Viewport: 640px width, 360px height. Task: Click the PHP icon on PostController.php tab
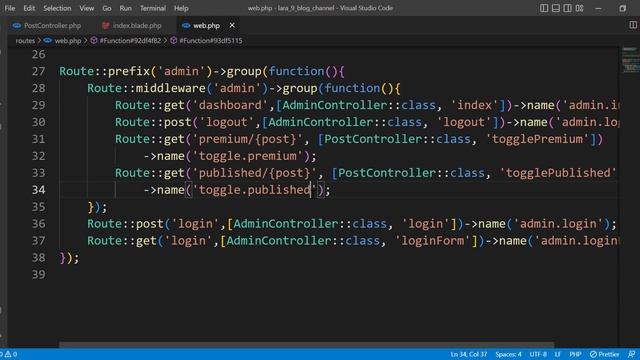(x=17, y=25)
